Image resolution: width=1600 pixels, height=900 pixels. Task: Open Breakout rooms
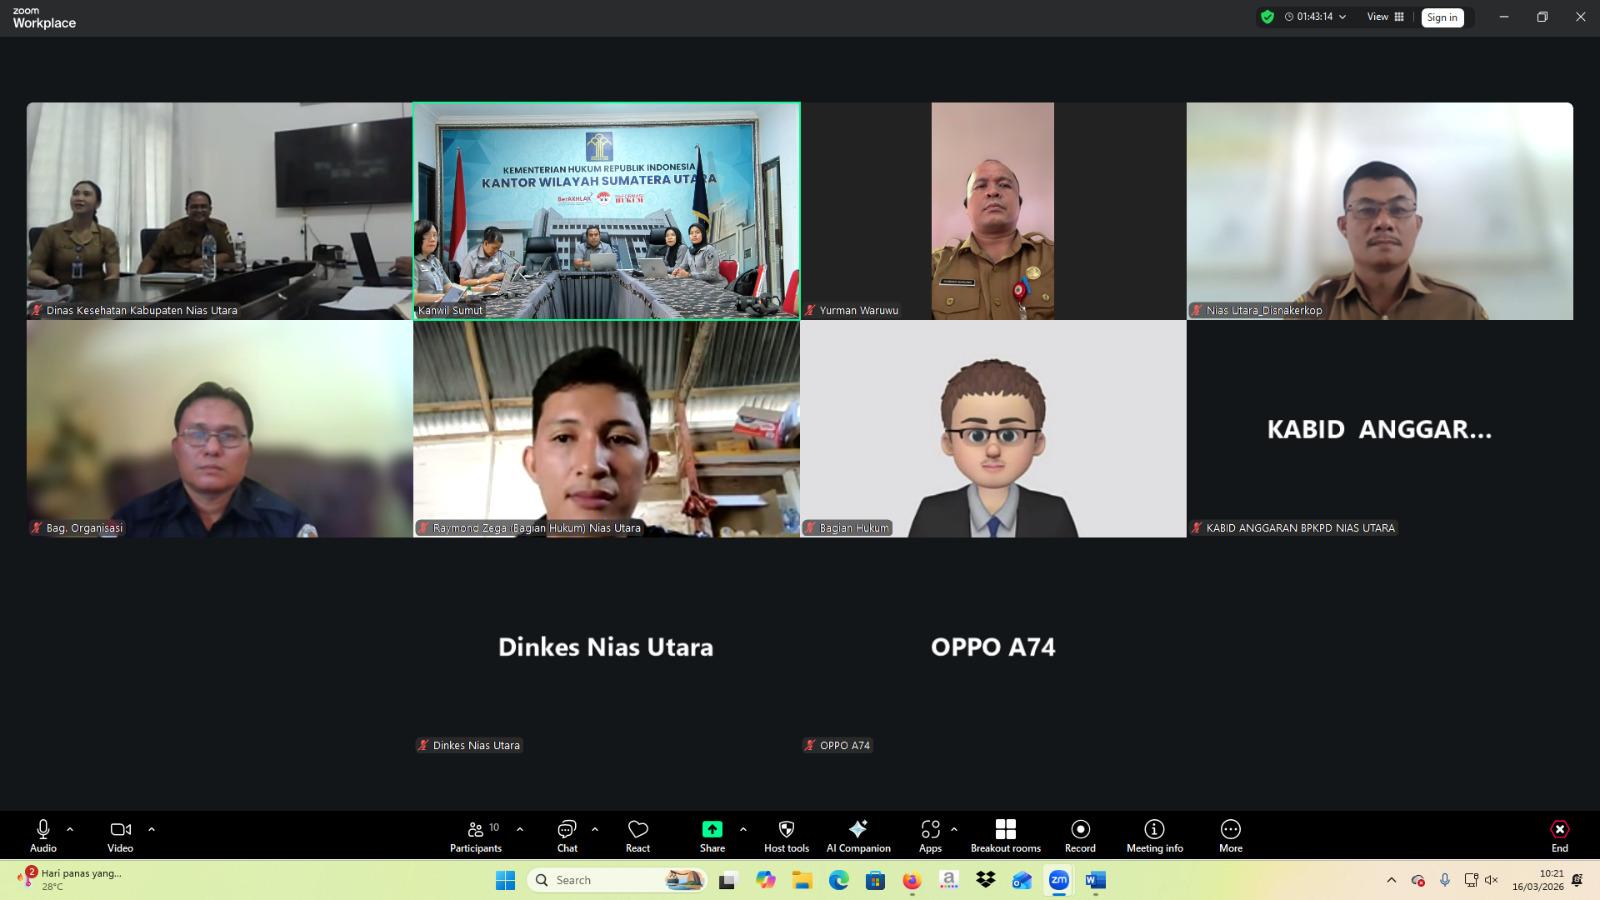click(1005, 836)
